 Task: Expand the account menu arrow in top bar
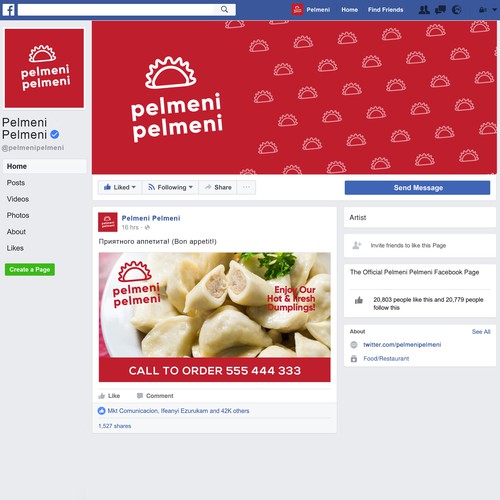point(494,10)
